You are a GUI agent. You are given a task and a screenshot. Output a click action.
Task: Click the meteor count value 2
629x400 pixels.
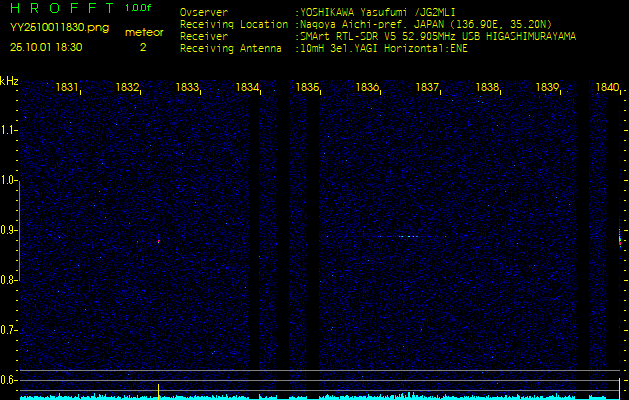coord(143,47)
